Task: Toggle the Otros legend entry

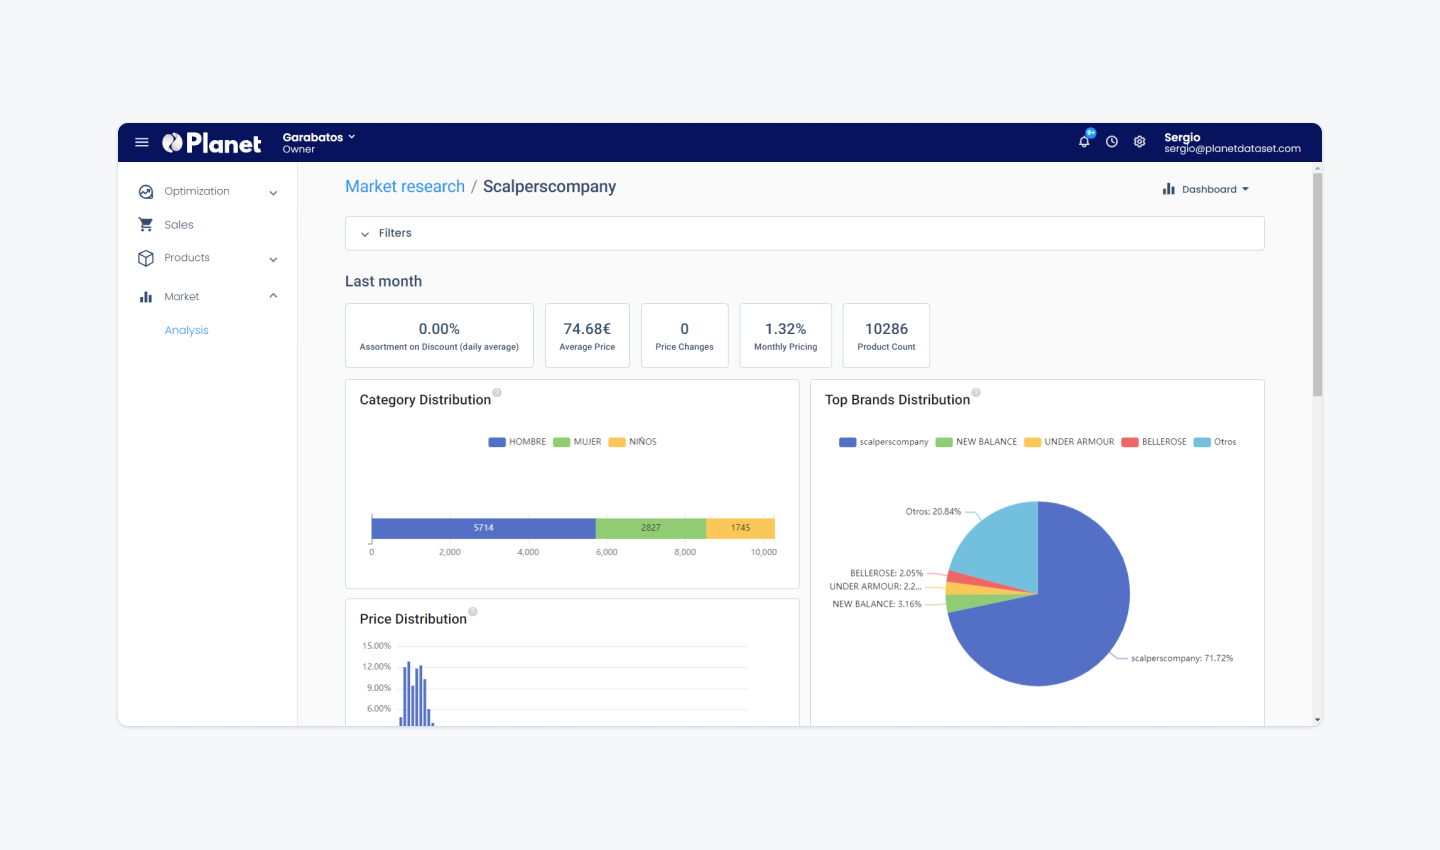Action: tap(1215, 442)
